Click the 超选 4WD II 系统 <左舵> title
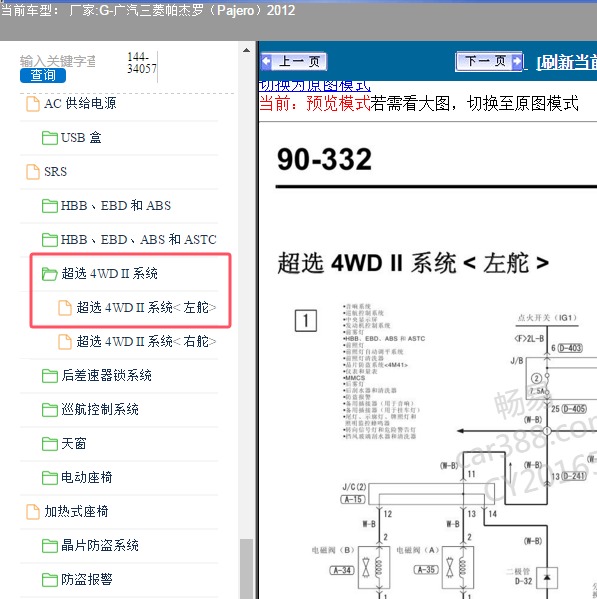597x599 pixels. [413, 263]
